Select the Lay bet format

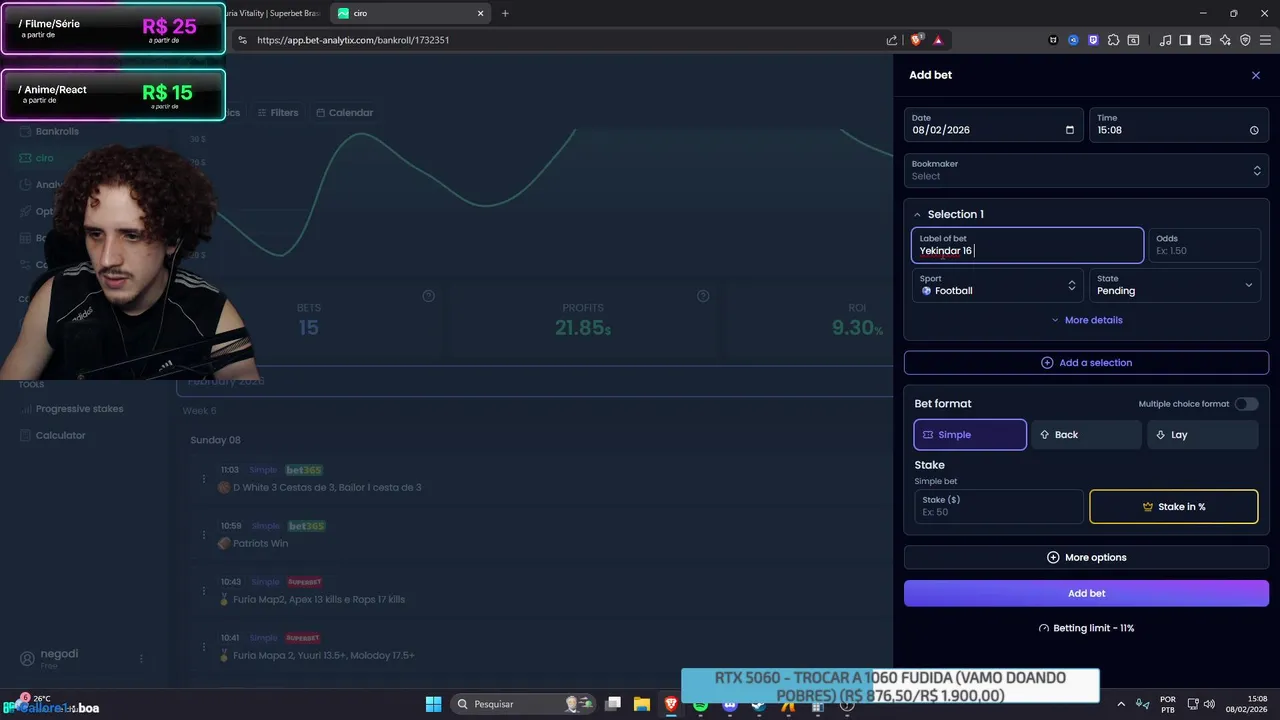coord(1203,435)
